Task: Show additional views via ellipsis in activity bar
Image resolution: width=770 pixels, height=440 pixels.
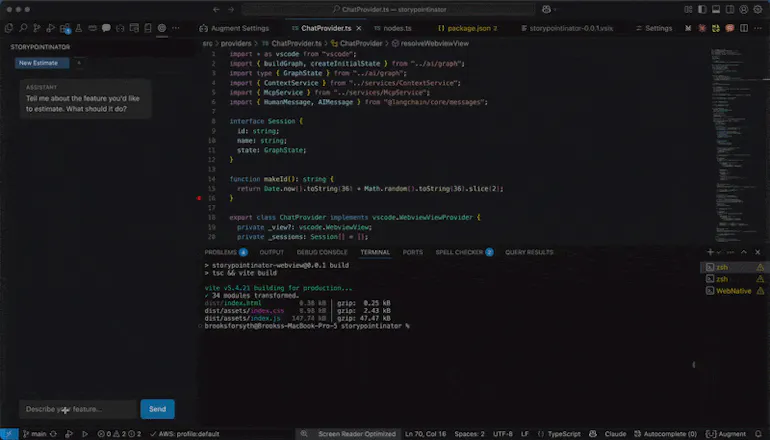Action: click(x=176, y=28)
